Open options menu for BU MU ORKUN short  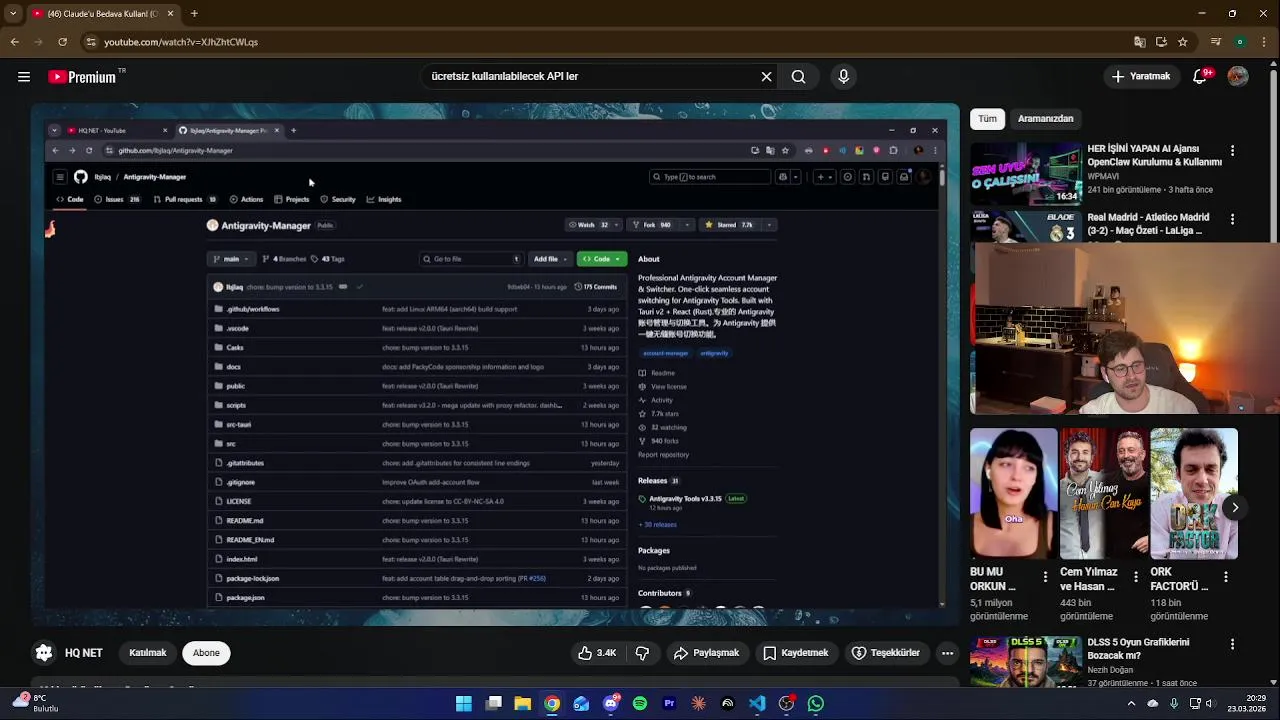[1045, 577]
